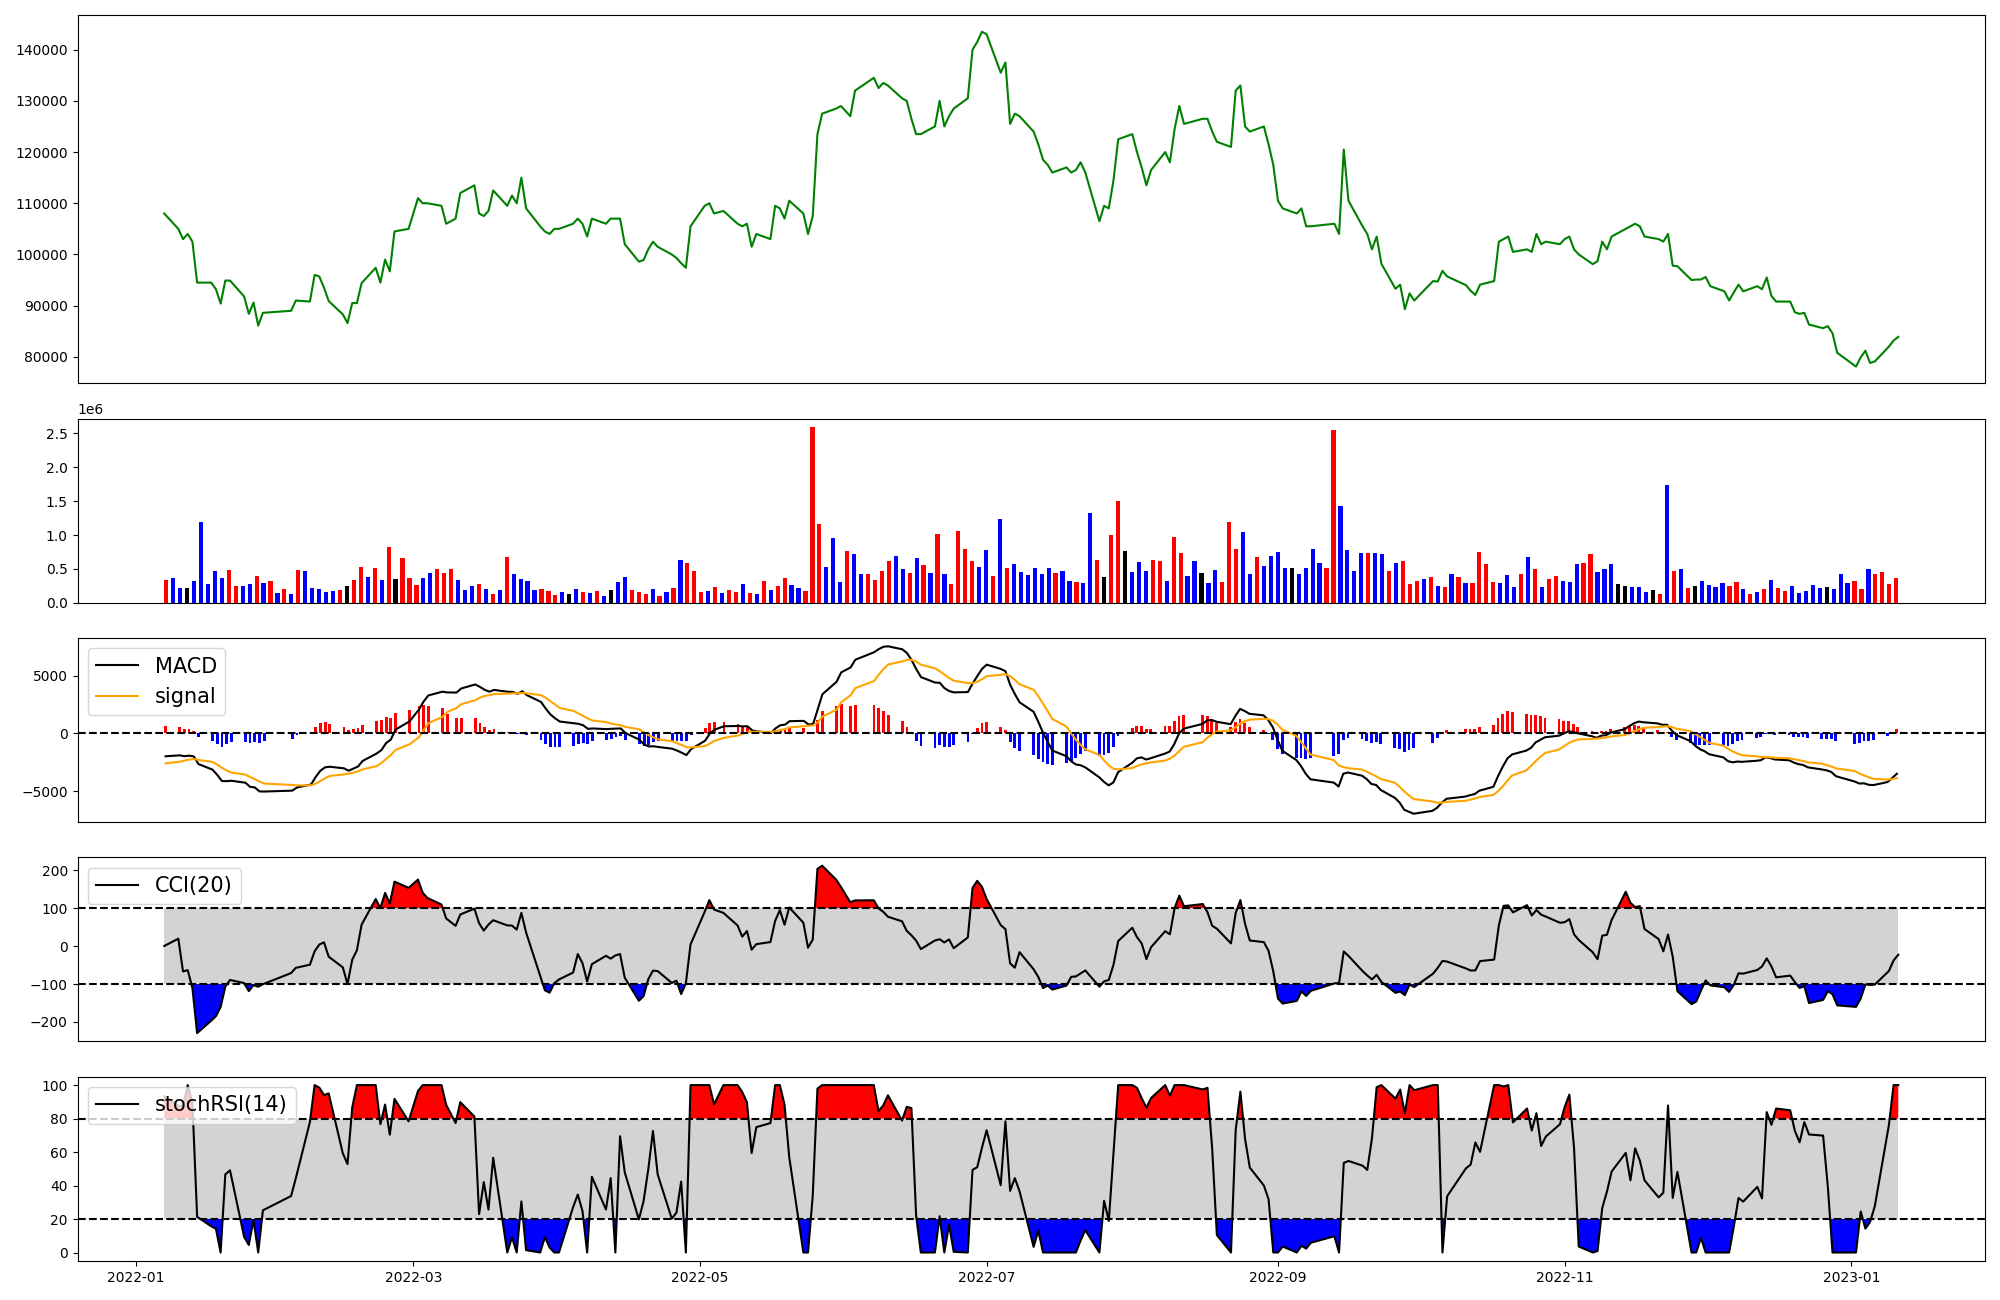Click the 2022-07 x-axis date label
Screen dimensions: 2000x1300
tap(987, 1277)
